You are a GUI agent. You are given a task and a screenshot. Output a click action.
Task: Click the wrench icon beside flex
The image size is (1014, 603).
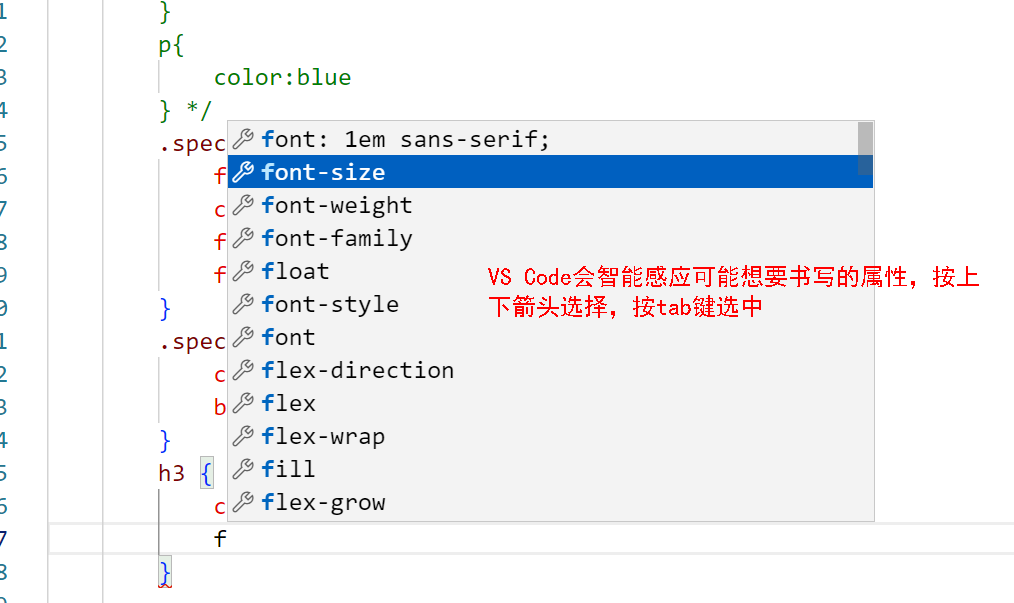click(242, 403)
